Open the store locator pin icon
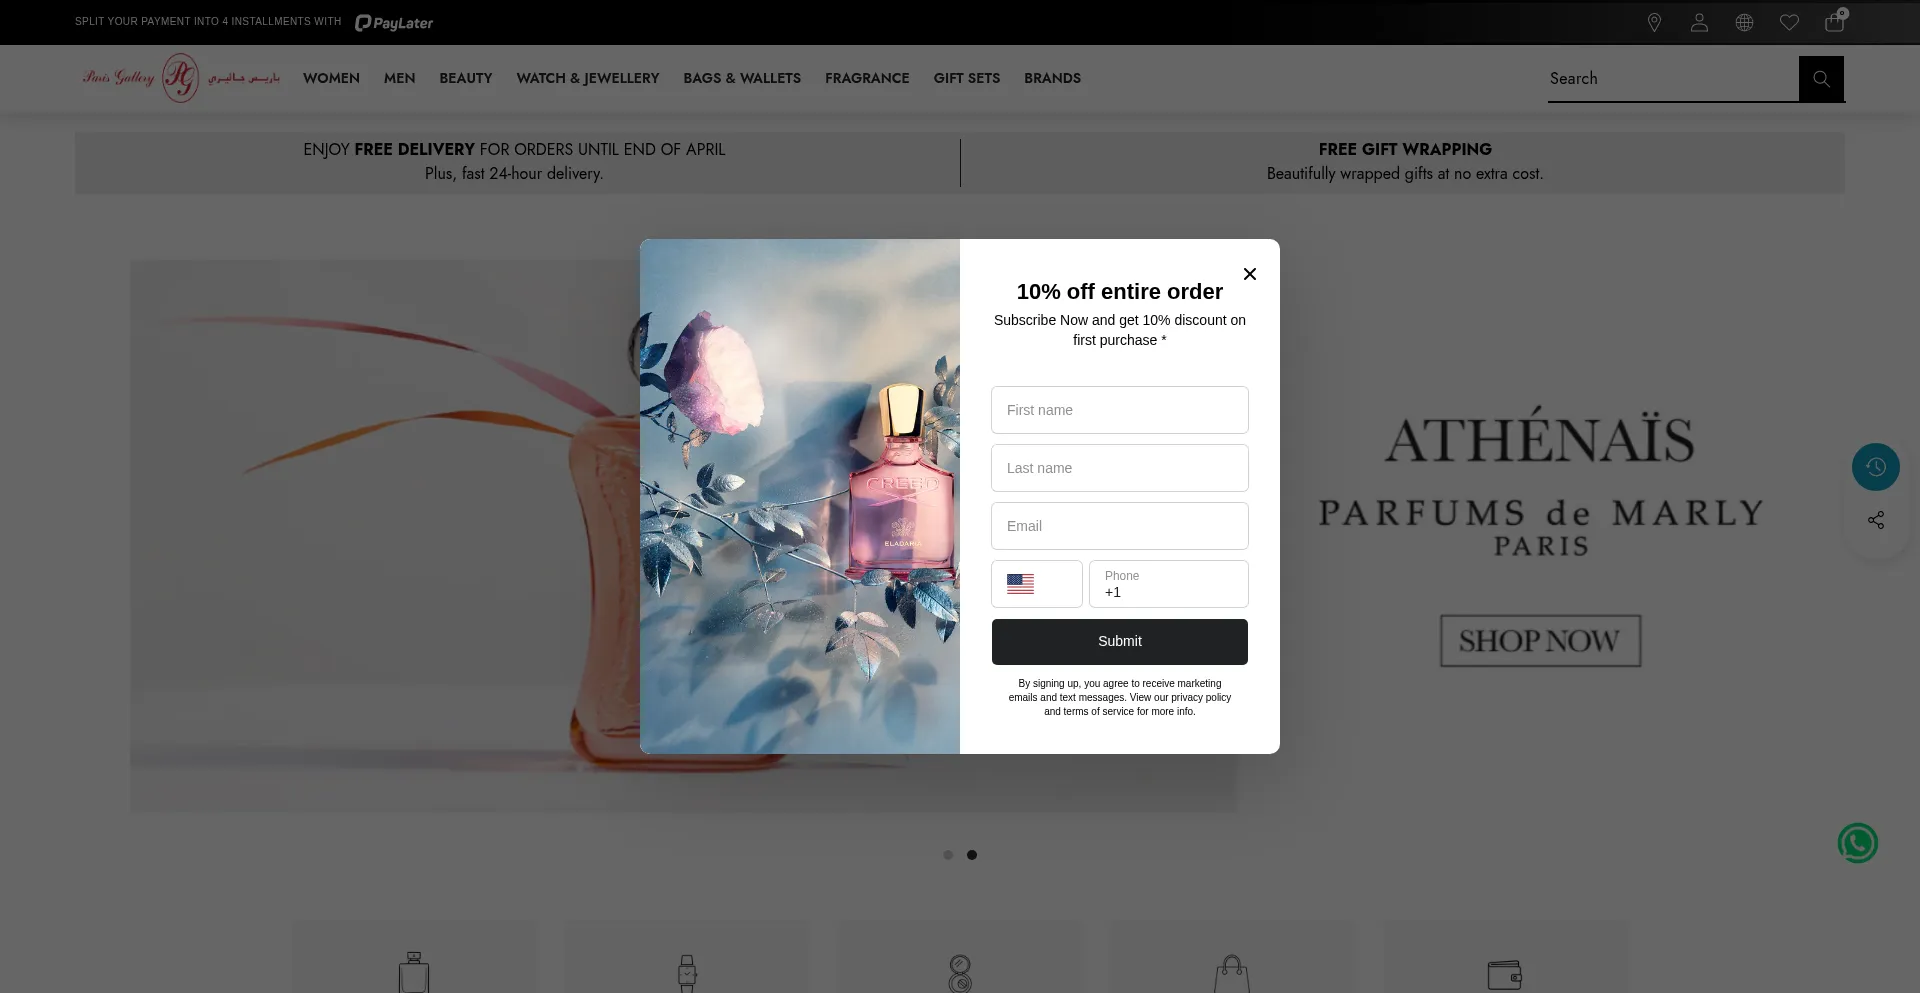1920x993 pixels. pyautogui.click(x=1654, y=22)
